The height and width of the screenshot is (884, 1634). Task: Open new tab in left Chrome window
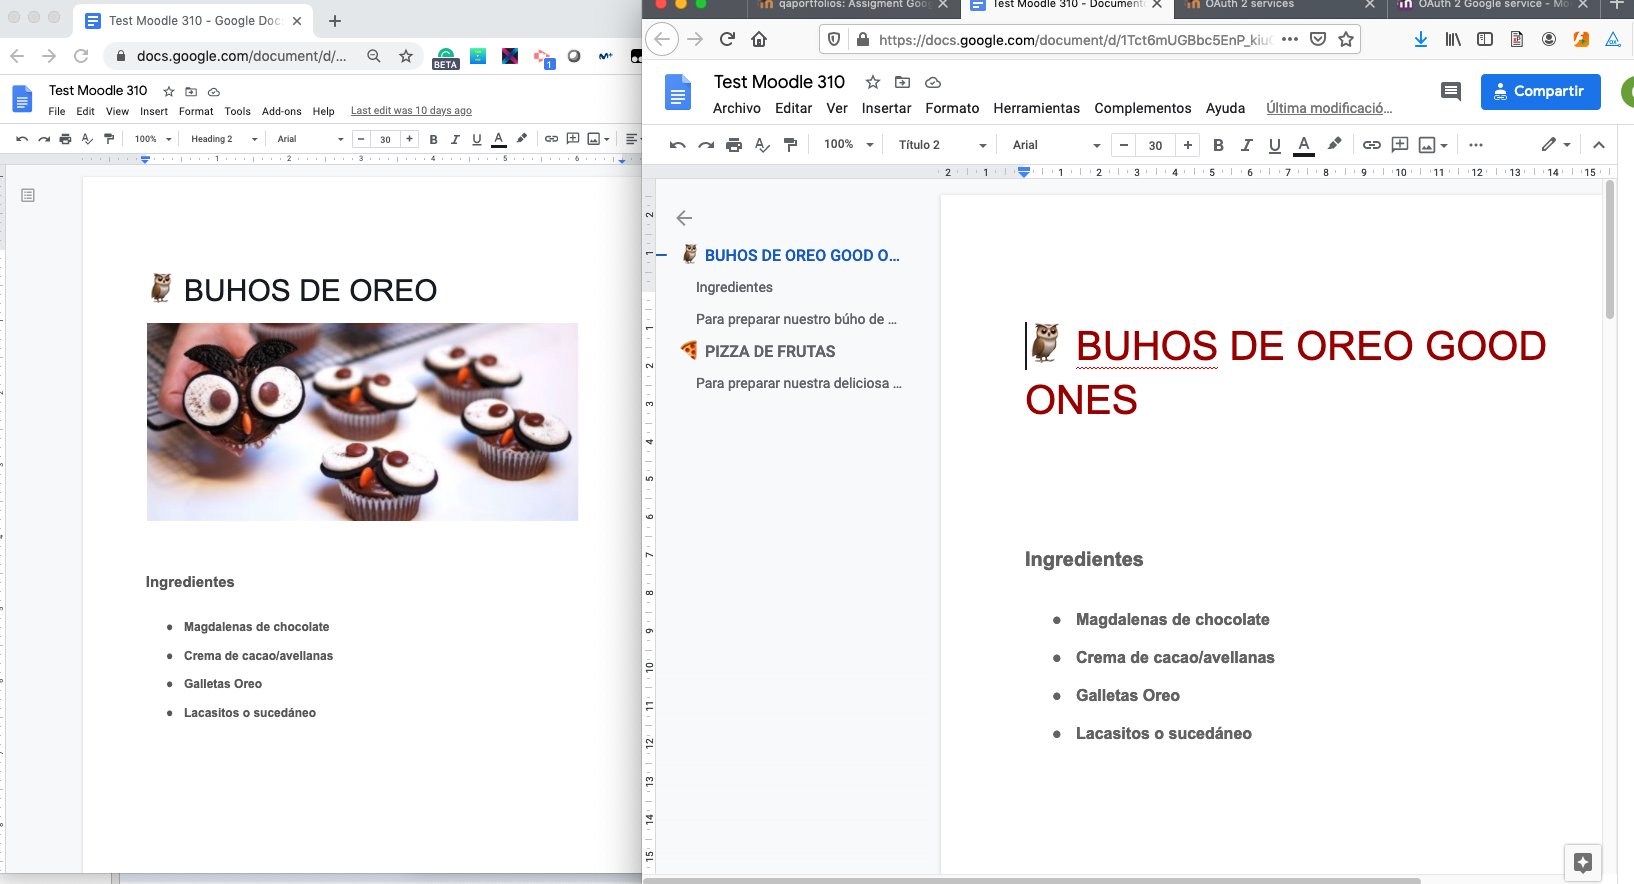(335, 20)
